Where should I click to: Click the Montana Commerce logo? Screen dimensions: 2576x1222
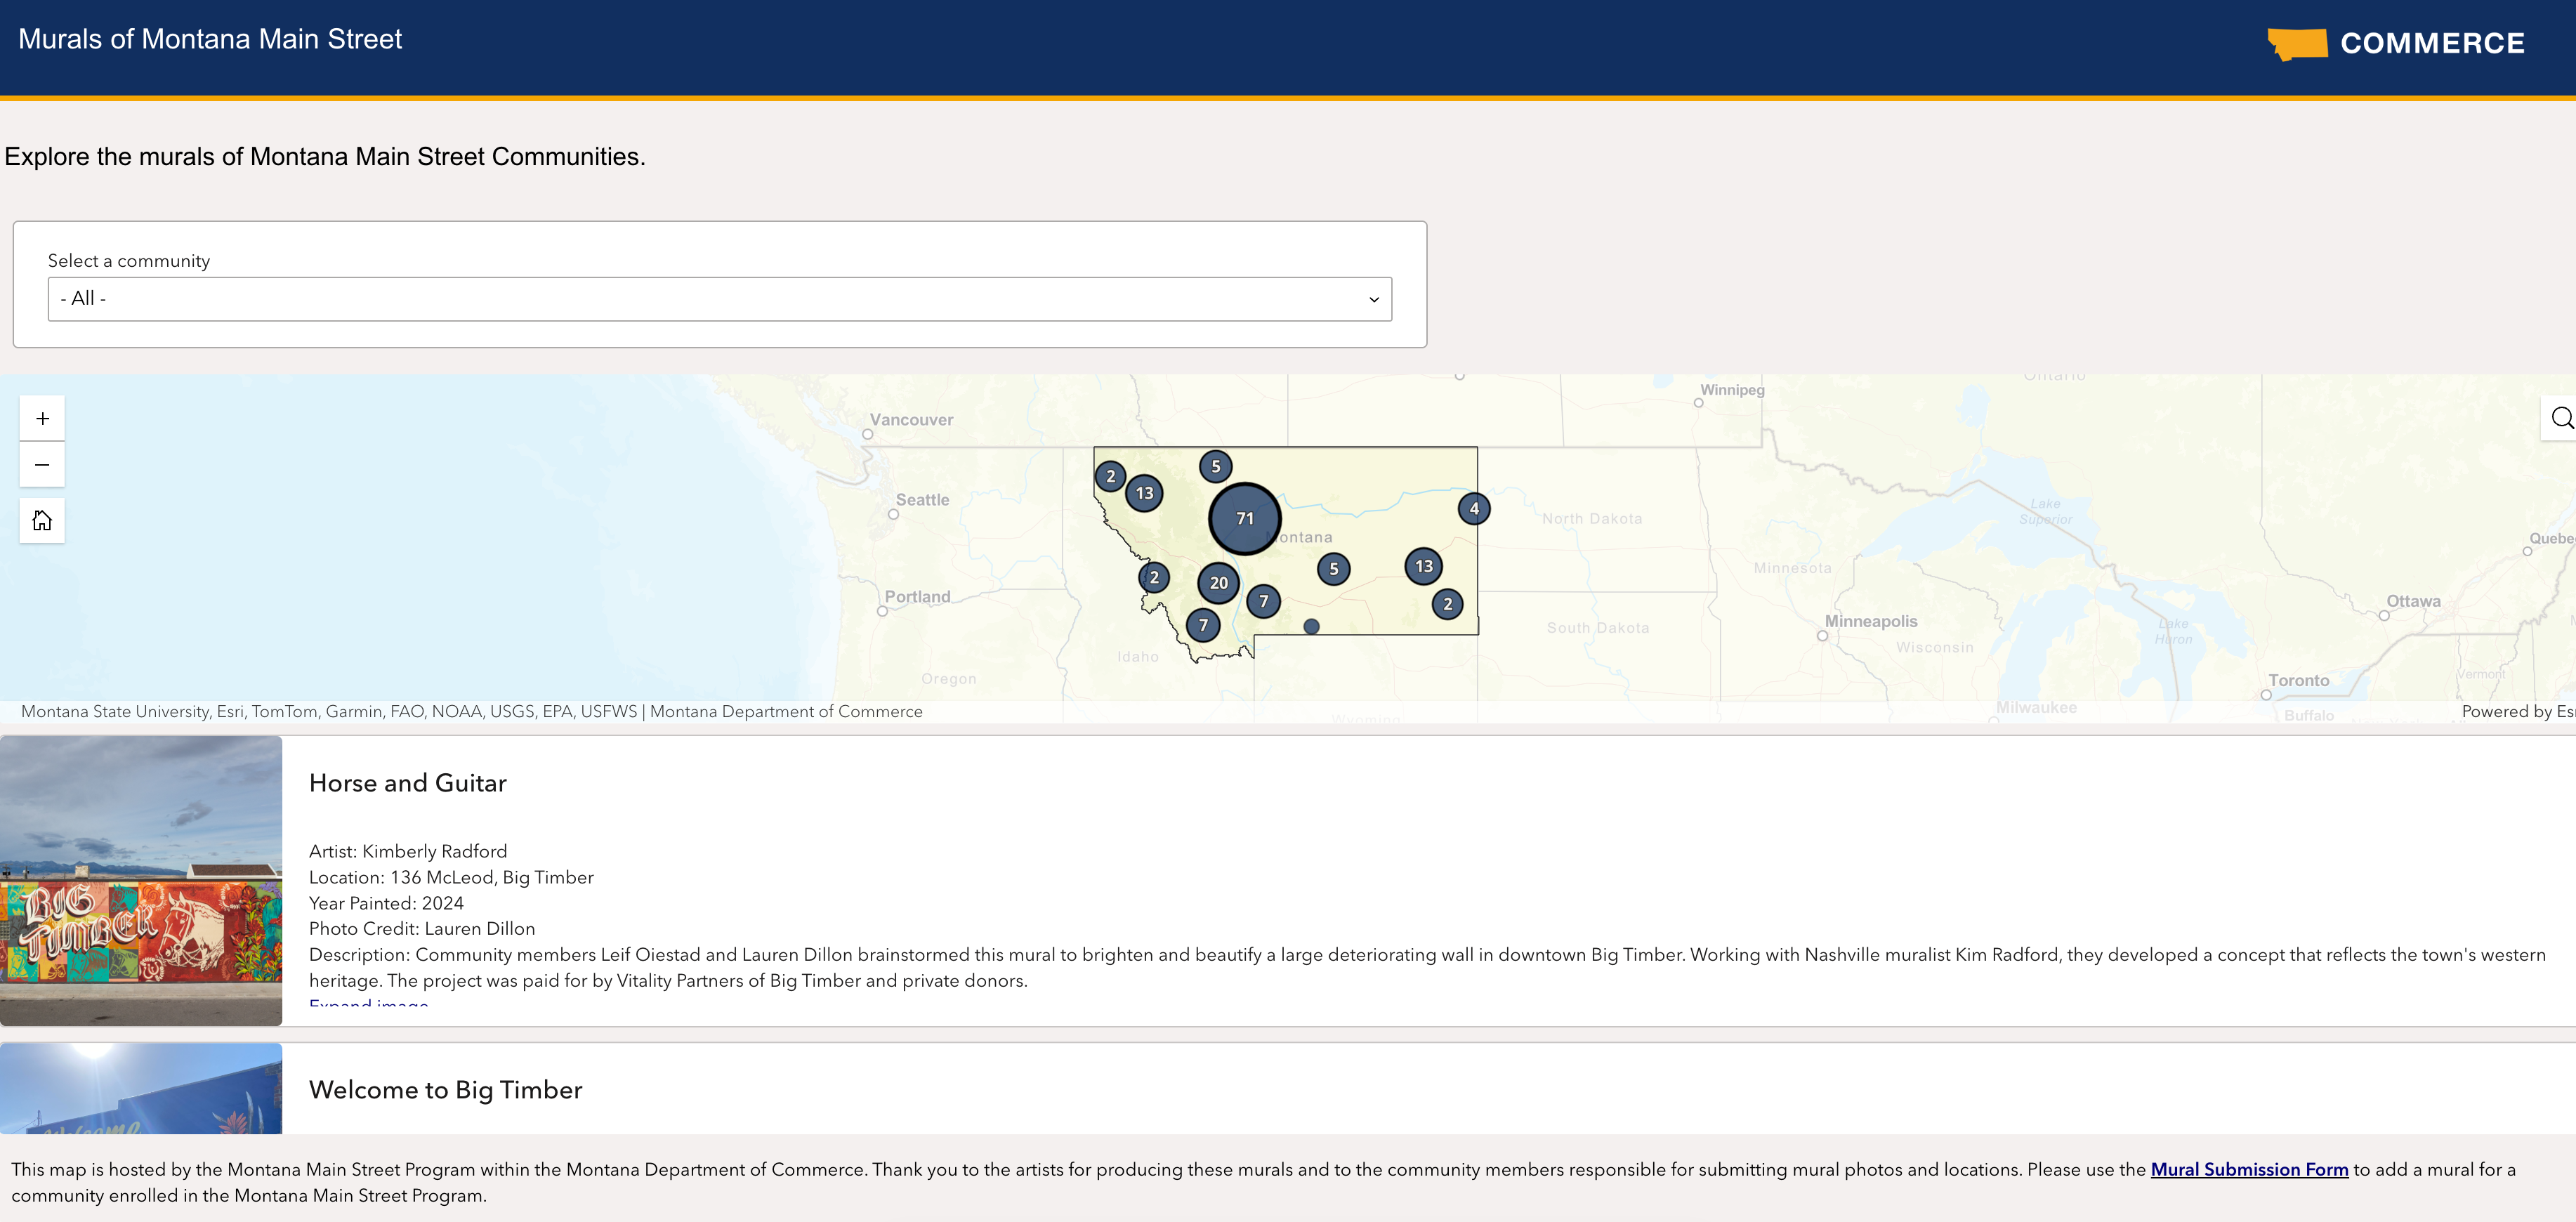click(x=2396, y=44)
